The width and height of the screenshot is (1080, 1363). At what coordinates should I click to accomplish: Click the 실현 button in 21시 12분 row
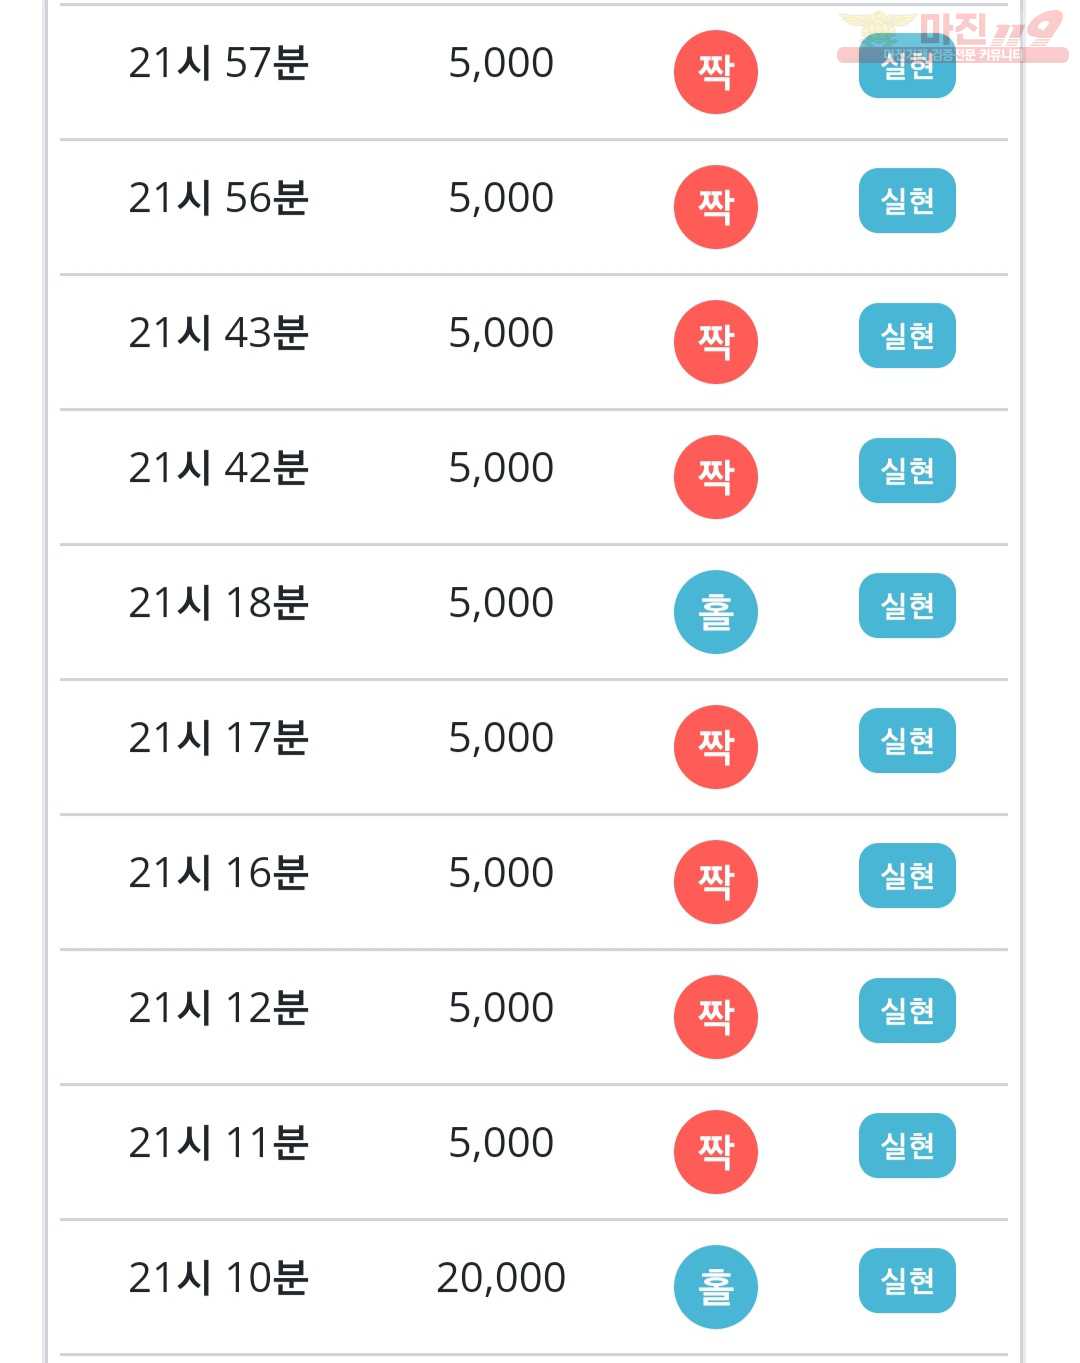(907, 1011)
